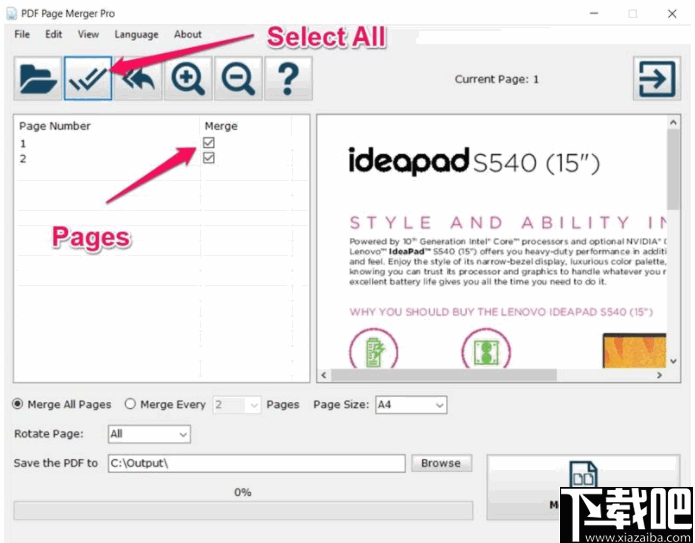Select the Merge All Pages radio button
This screenshot has width=695, height=543.
tap(18, 404)
